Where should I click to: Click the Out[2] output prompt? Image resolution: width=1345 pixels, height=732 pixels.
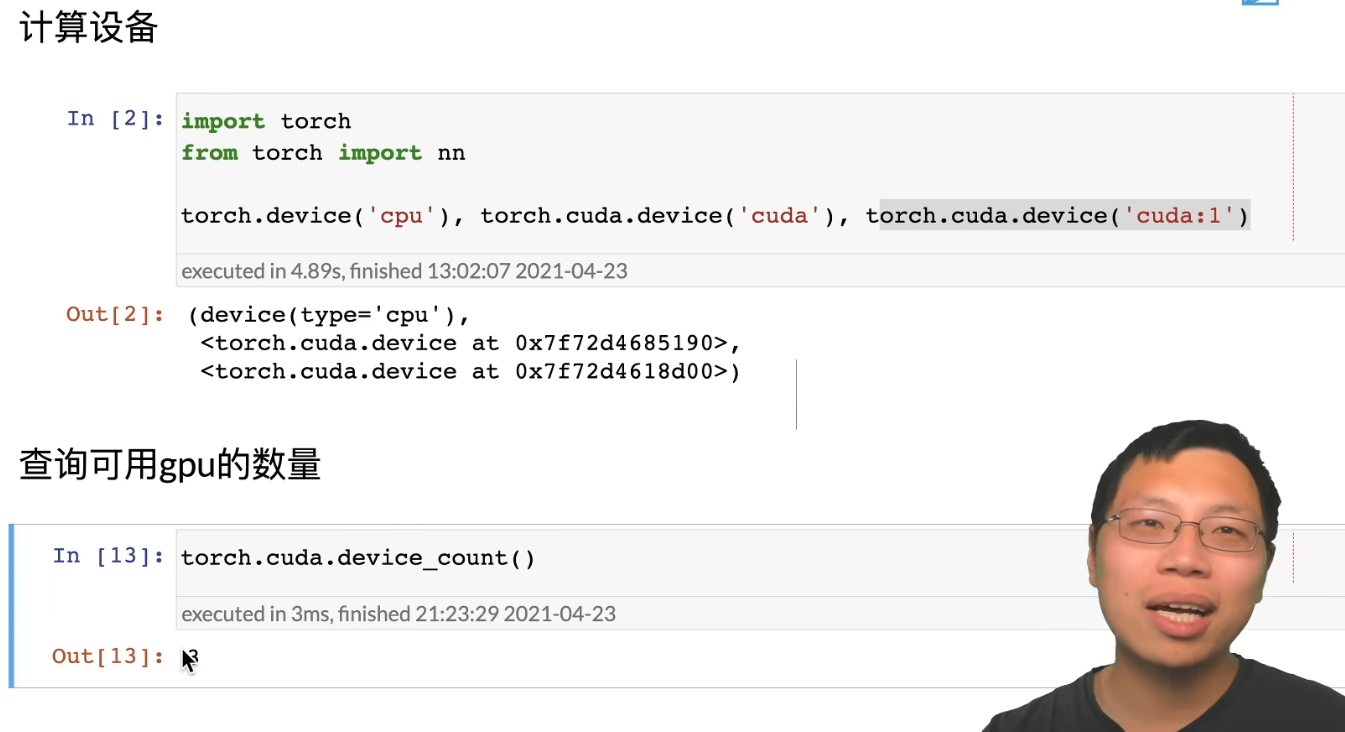(116, 314)
